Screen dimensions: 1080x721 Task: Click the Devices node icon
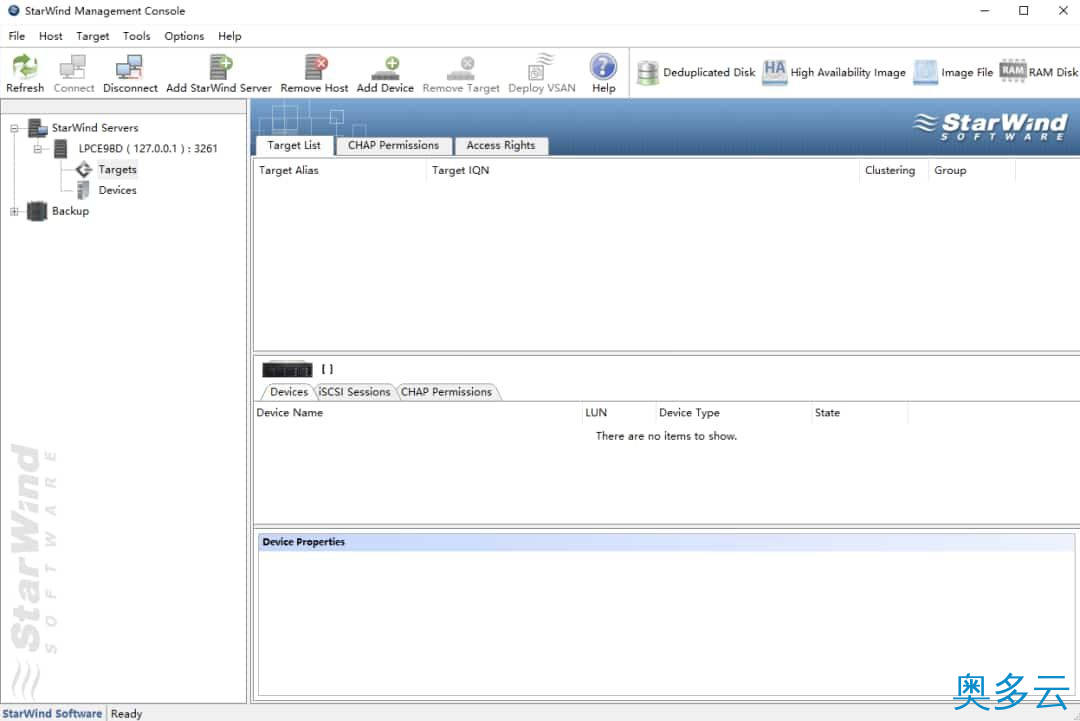[83, 190]
